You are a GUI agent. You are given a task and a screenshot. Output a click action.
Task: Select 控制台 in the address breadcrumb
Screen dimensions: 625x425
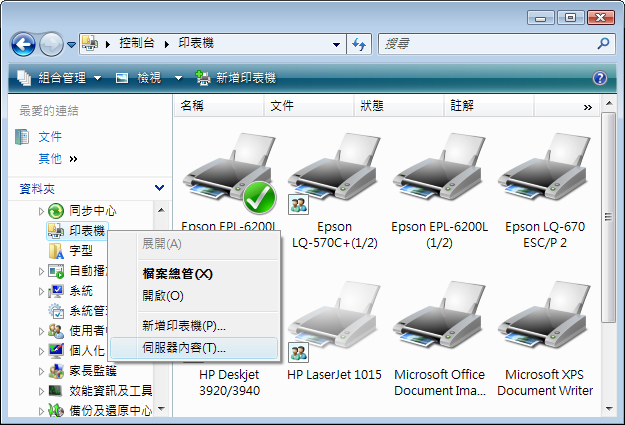tap(137, 43)
